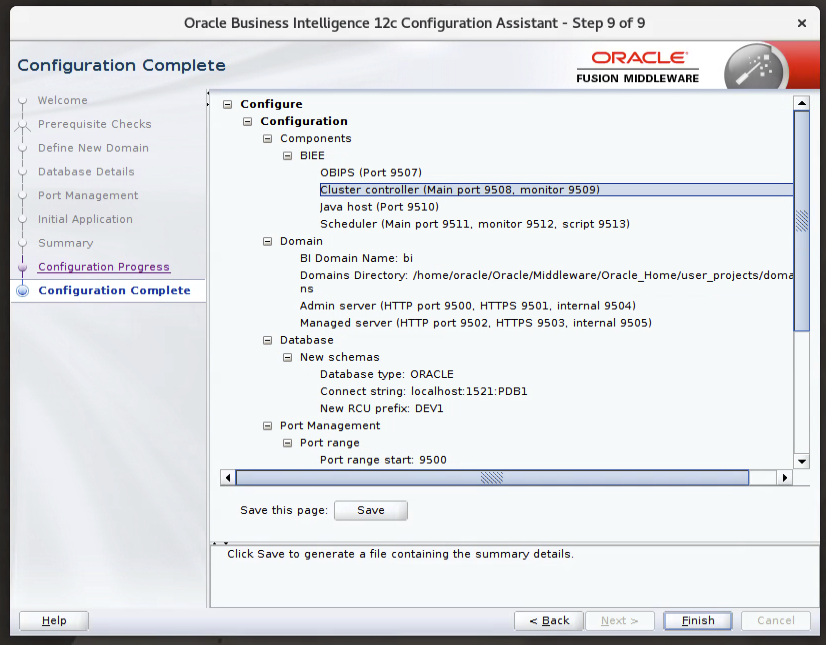Collapse the Configuration tree node
826x645 pixels.
pyautogui.click(x=248, y=122)
